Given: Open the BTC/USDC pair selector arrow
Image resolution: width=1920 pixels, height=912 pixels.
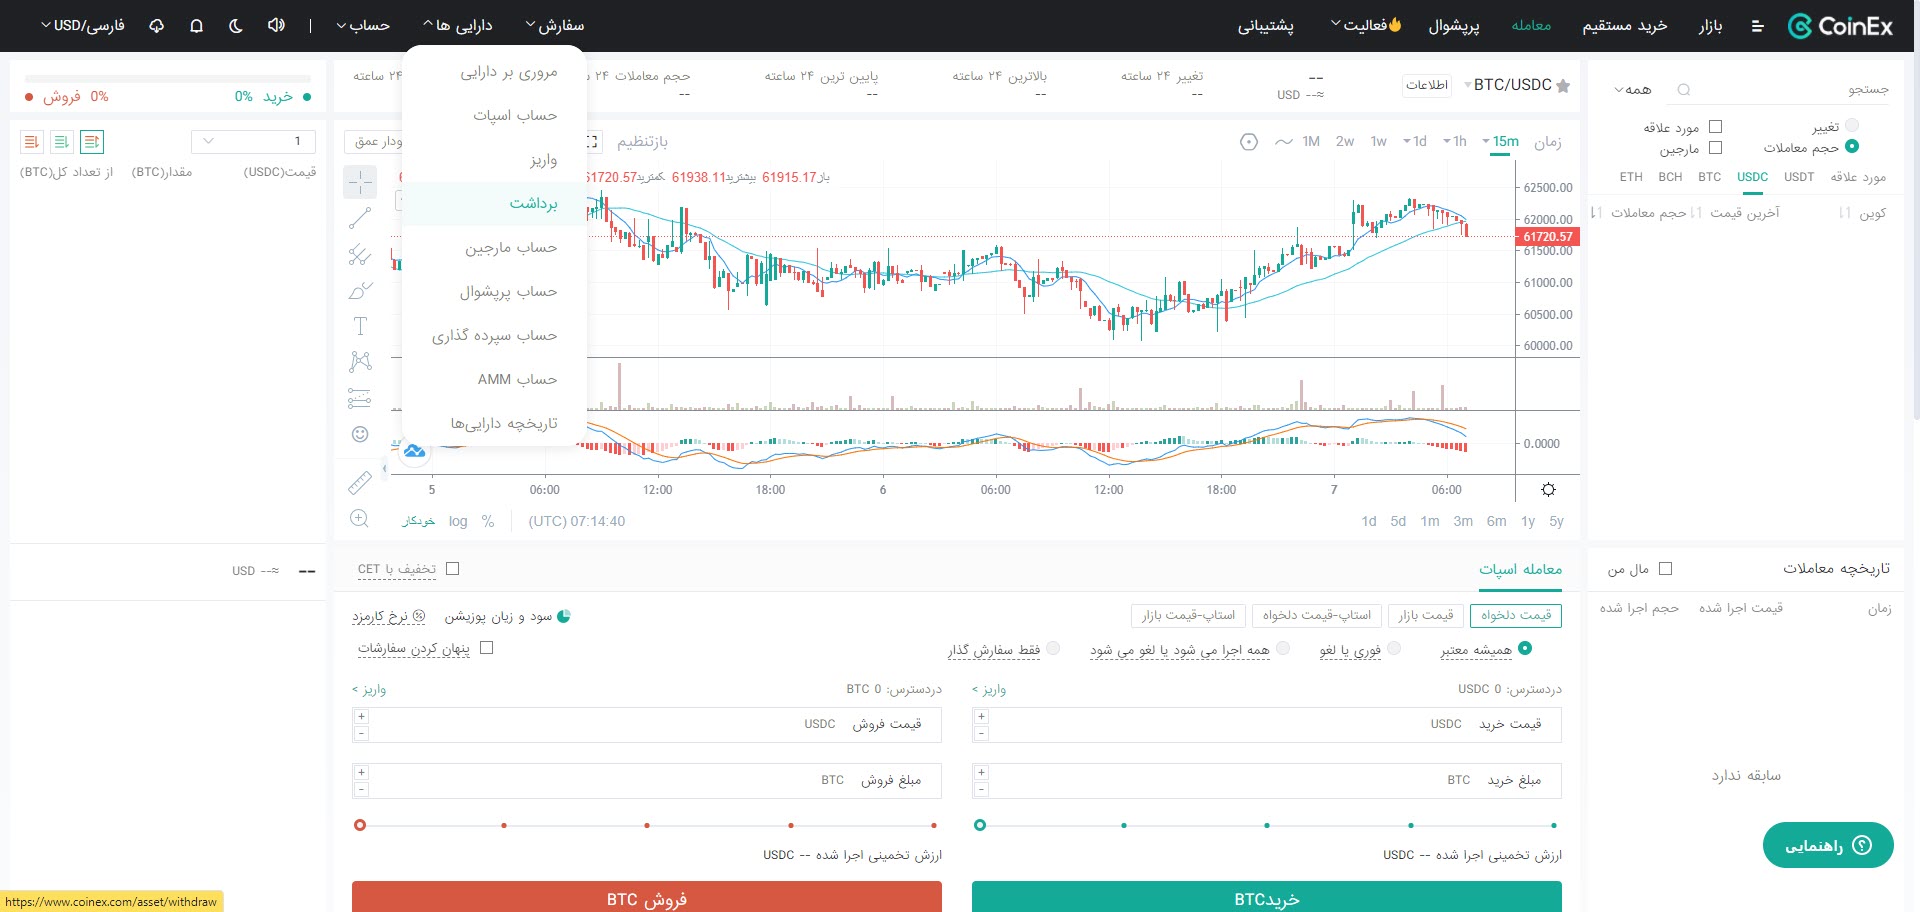Looking at the screenshot, I should point(1468,85).
